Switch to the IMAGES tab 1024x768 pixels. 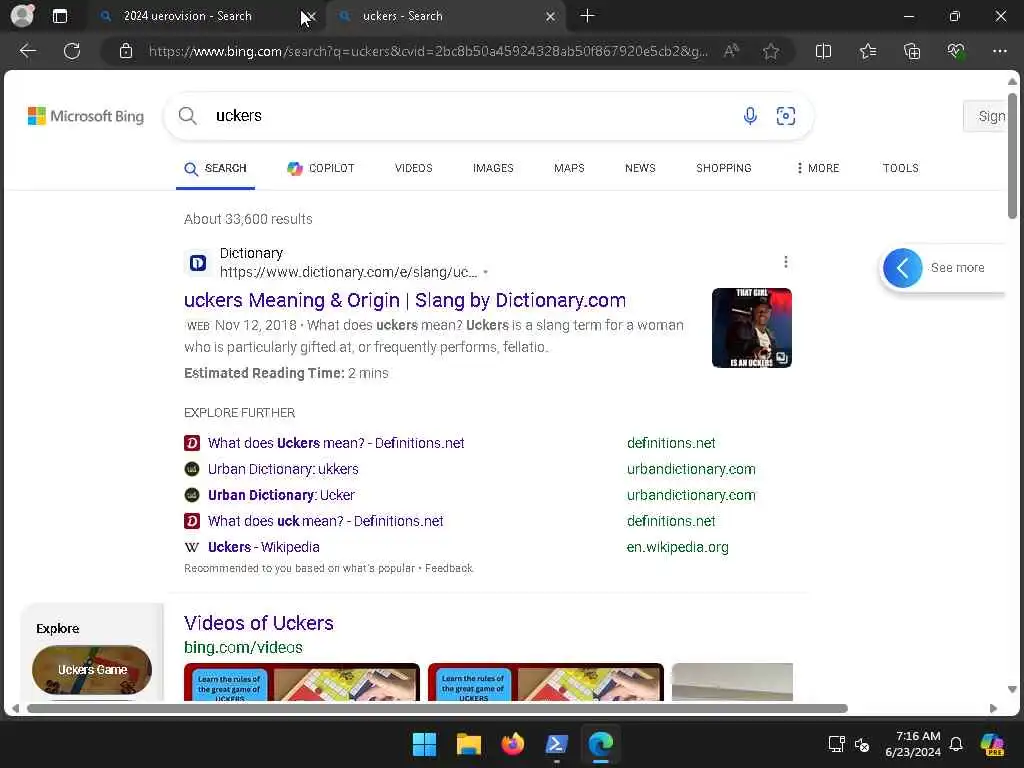tap(493, 168)
